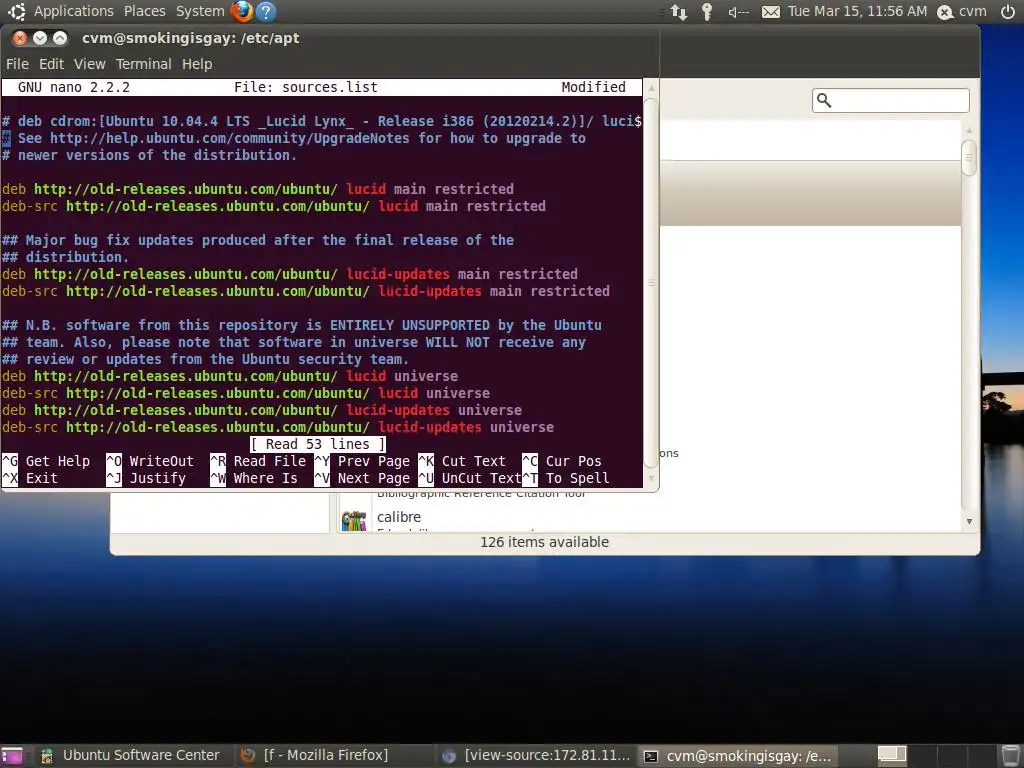Open the mail envelope indicator menu
Image resolution: width=1024 pixels, height=768 pixels.
tap(771, 12)
